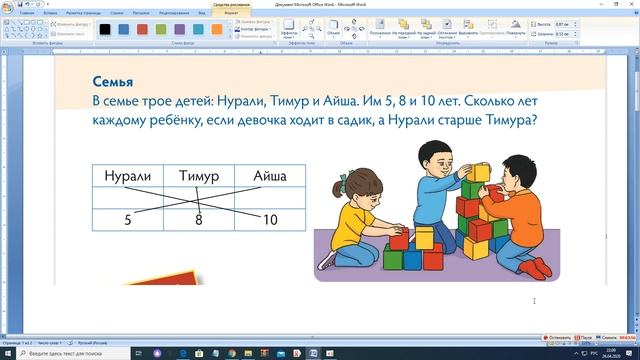Image resolution: width=640 pixels, height=360 pixels.
Task: Select the line shape in shapes gallery
Action: coord(13,22)
